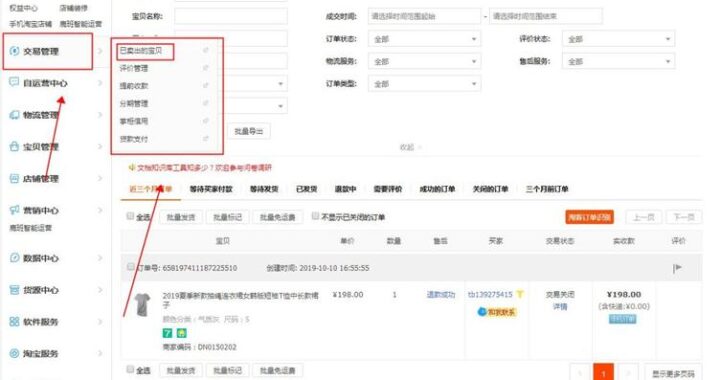Click the speaker icon in the red notice
720x380 pixels.
(132, 168)
